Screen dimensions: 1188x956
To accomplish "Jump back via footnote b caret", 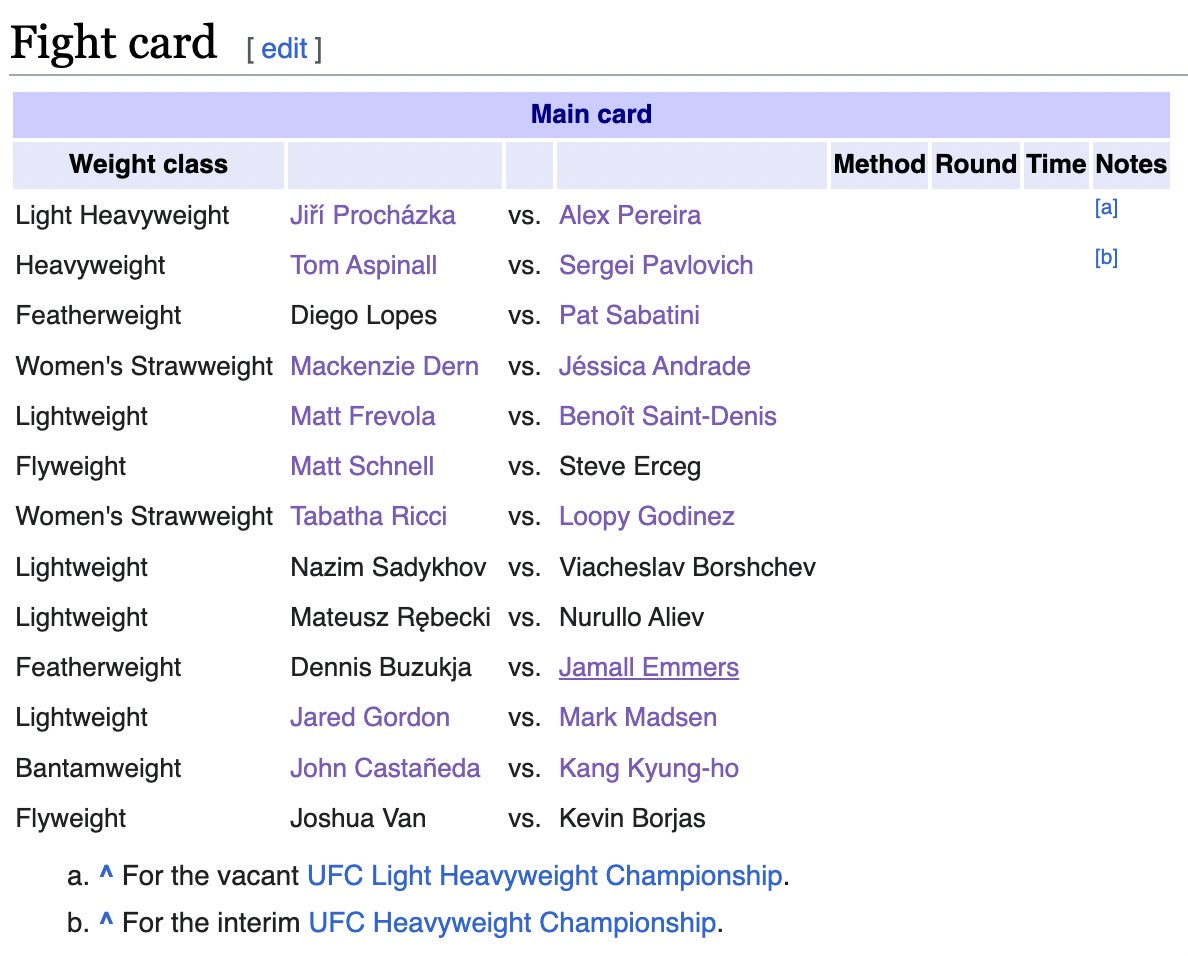I will tap(106, 922).
